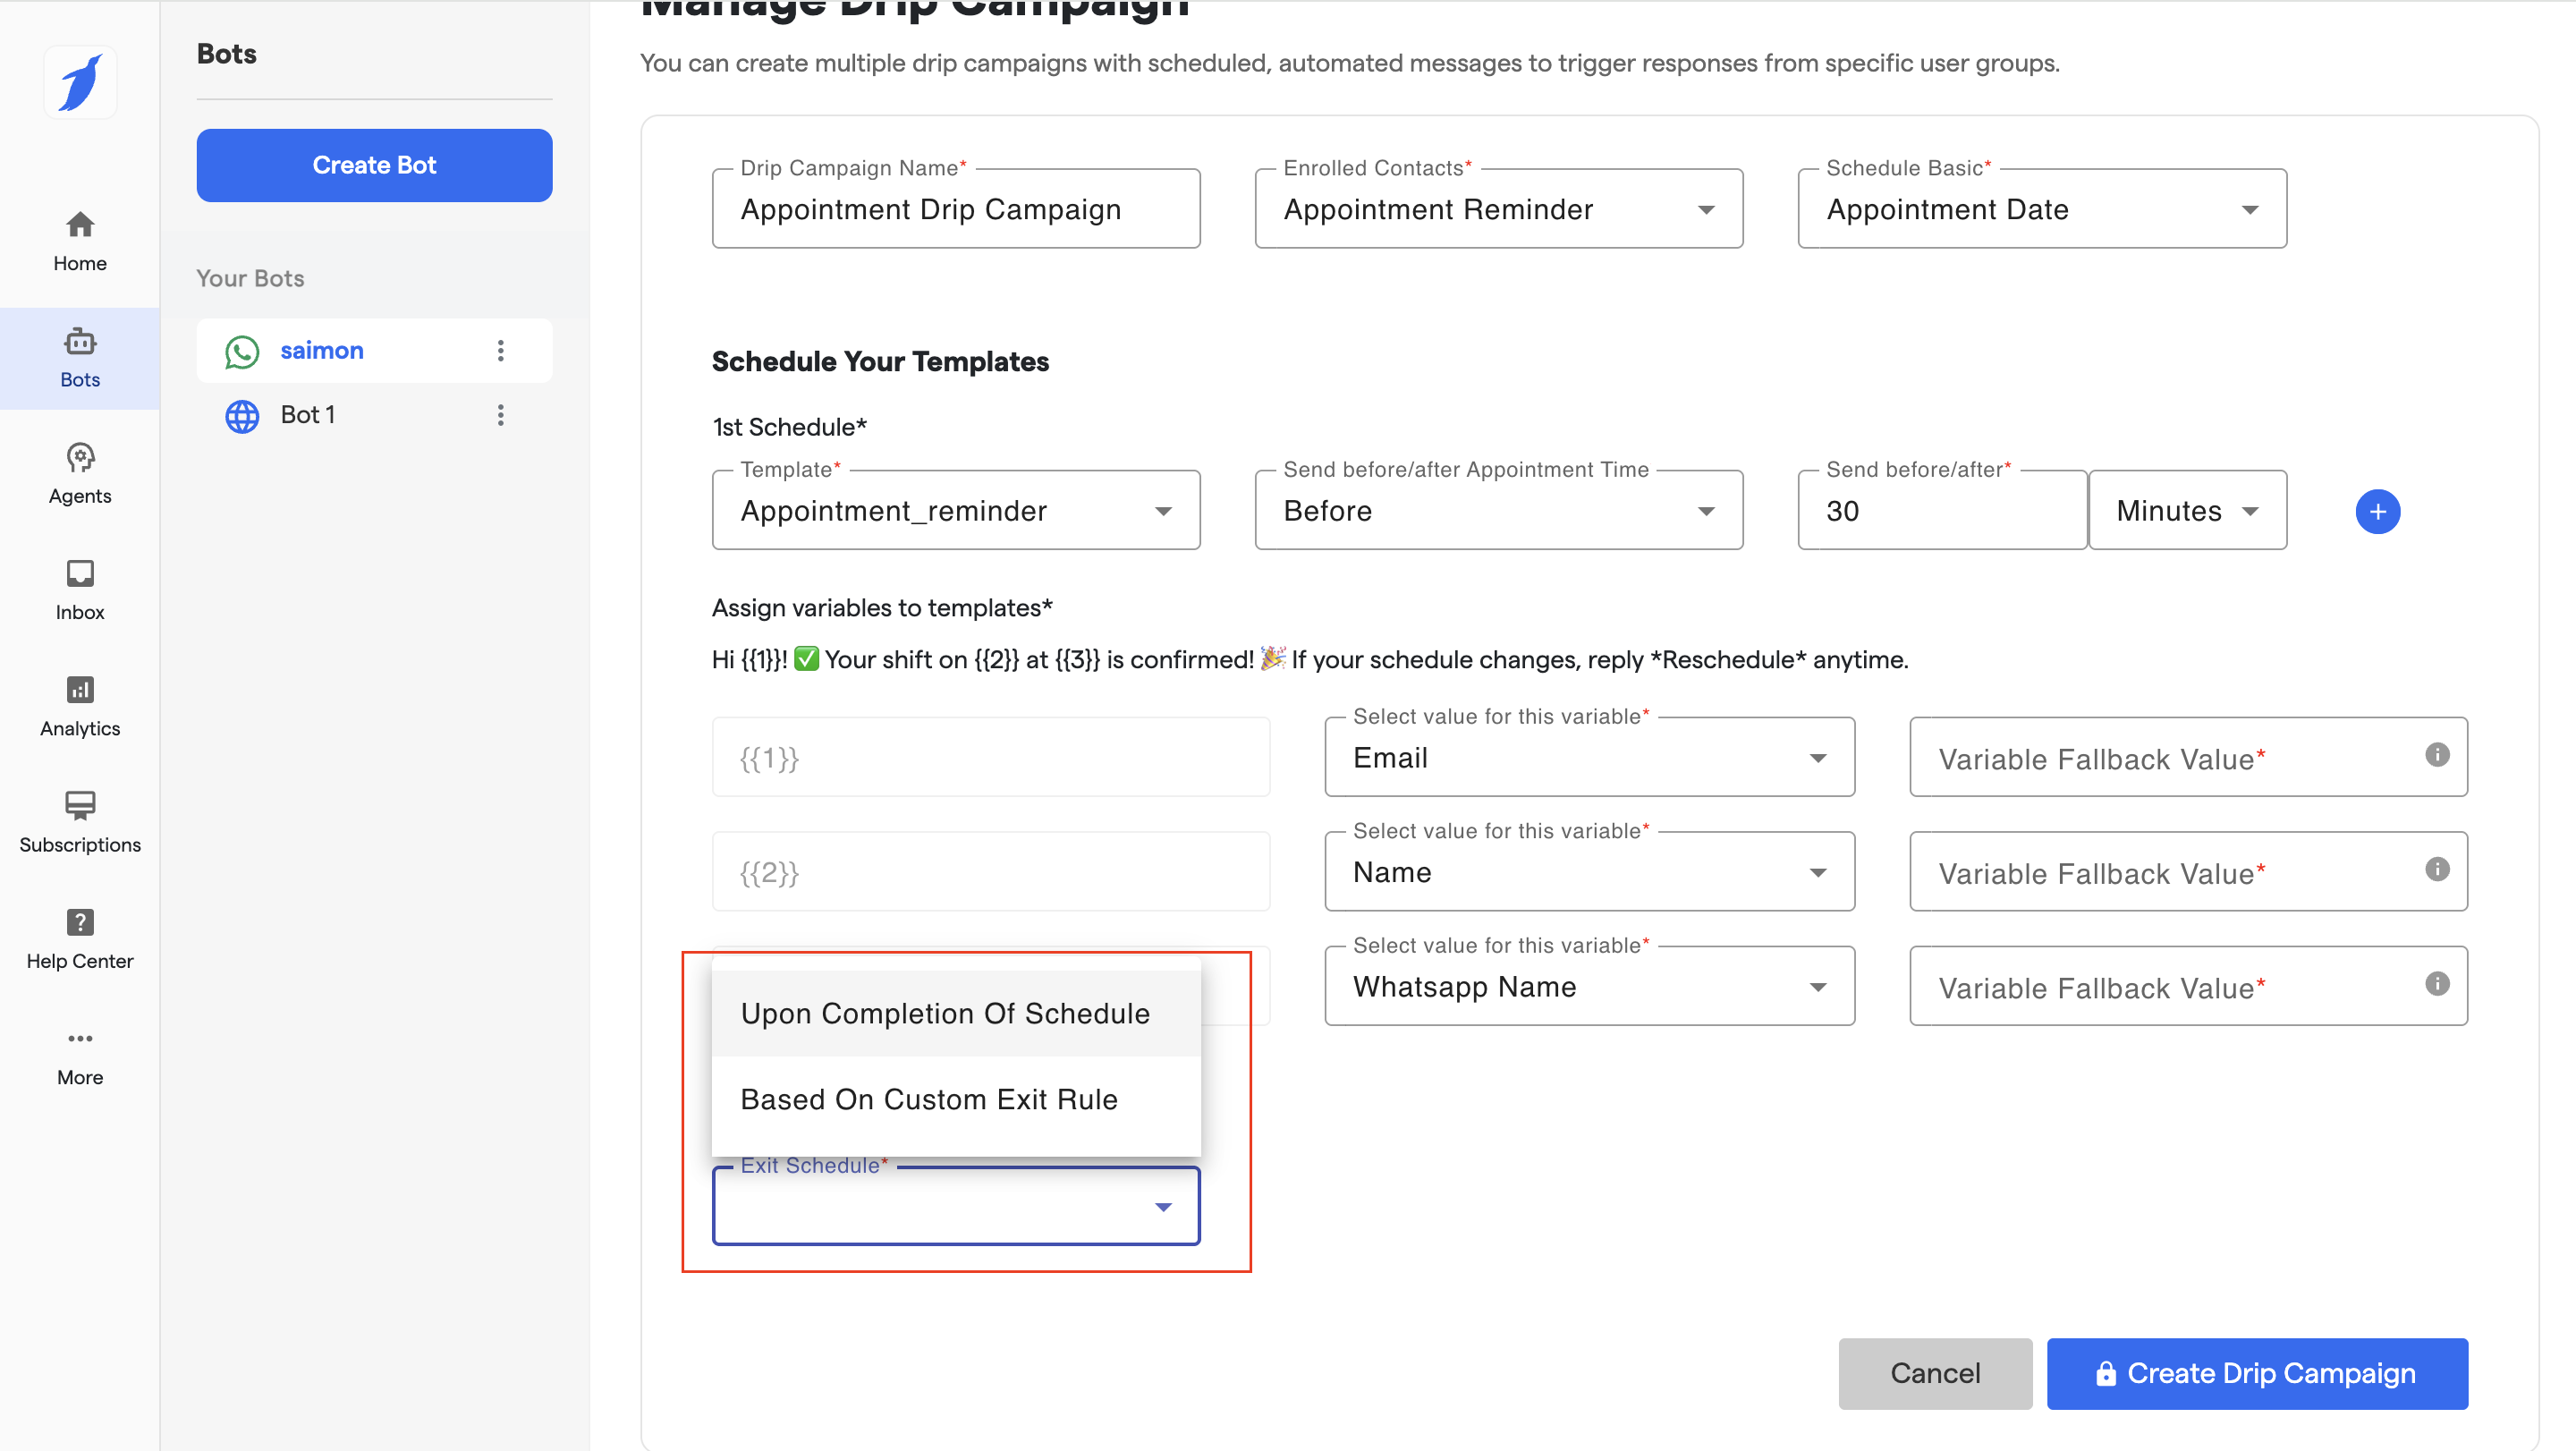Click info icon on first fallback field
The height and width of the screenshot is (1451, 2576).
2436,755
